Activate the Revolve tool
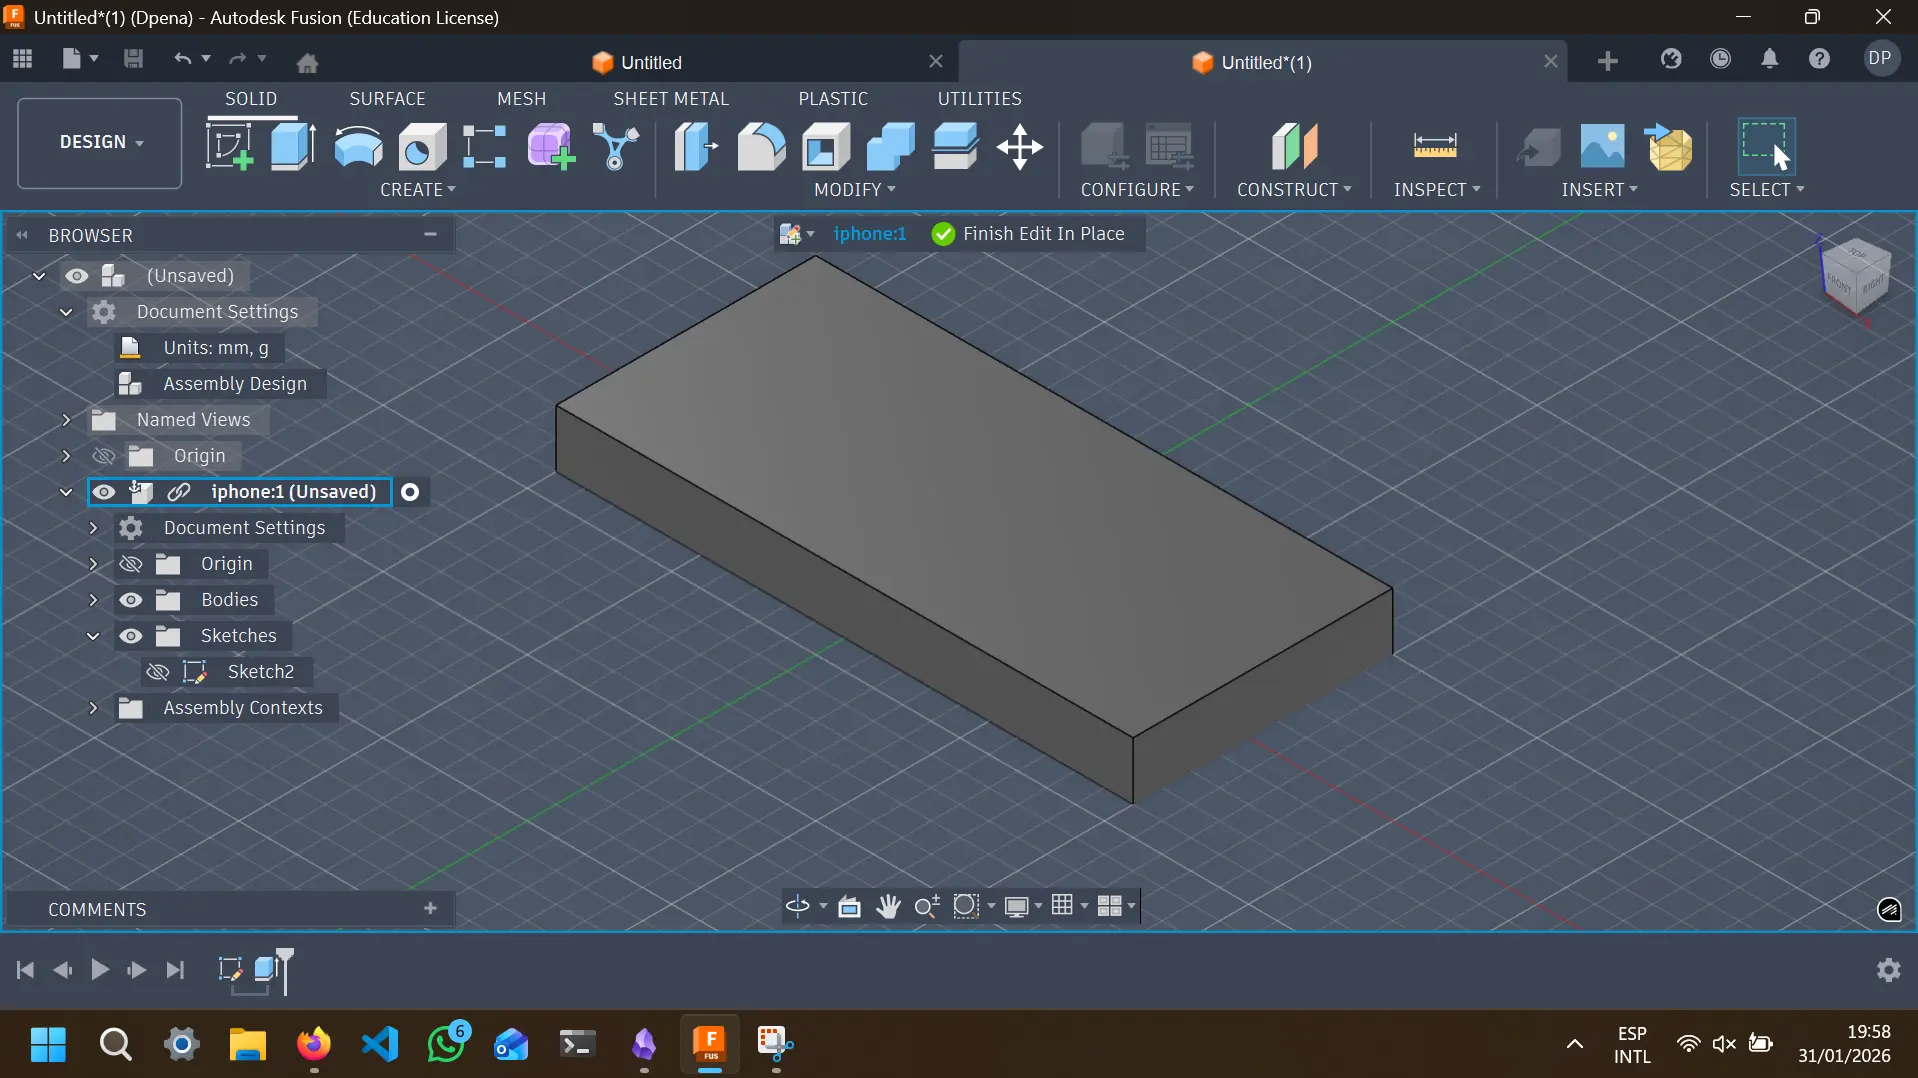This screenshot has height=1078, width=1918. (357, 145)
